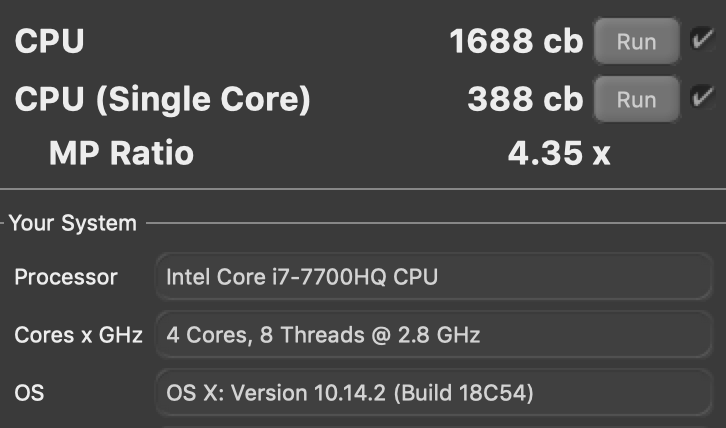Run the multi-core CPU benchmark
This screenshot has width=726, height=428.
click(636, 42)
